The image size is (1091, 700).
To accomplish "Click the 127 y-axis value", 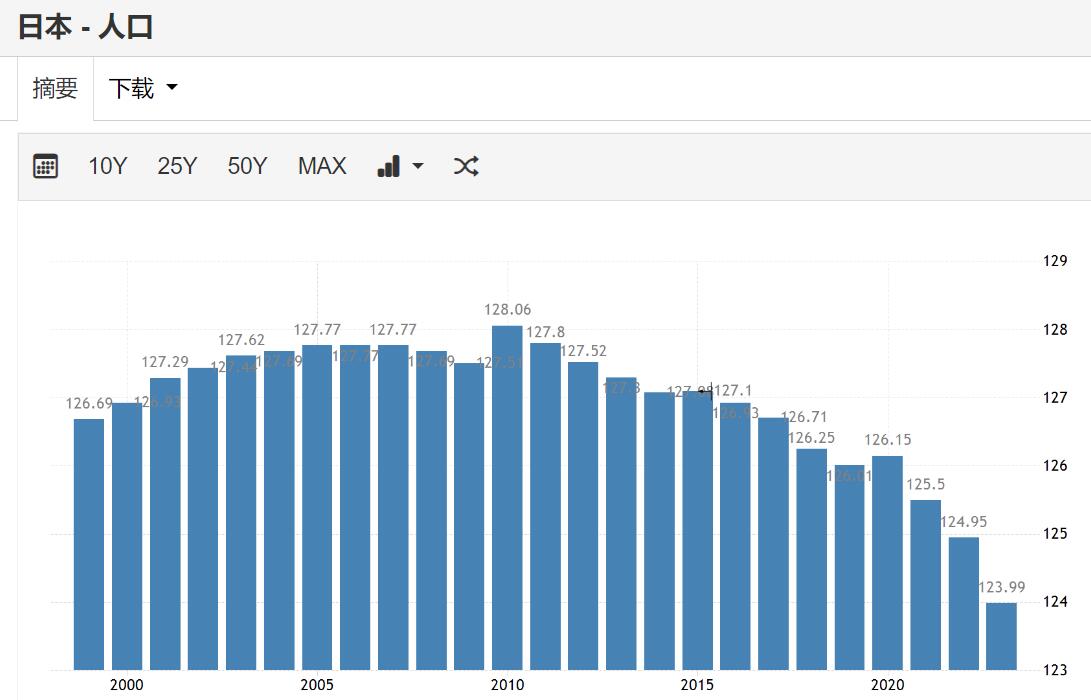I will 1055,398.
